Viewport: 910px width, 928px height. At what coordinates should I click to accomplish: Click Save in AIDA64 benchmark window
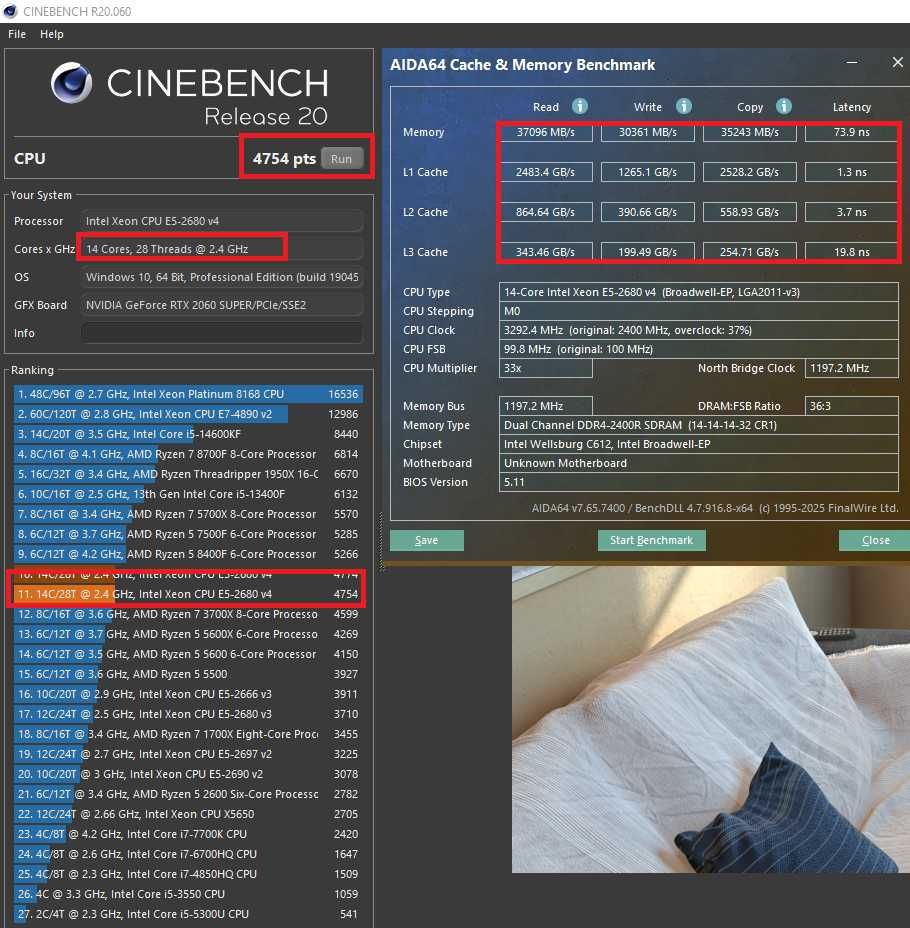(x=427, y=540)
